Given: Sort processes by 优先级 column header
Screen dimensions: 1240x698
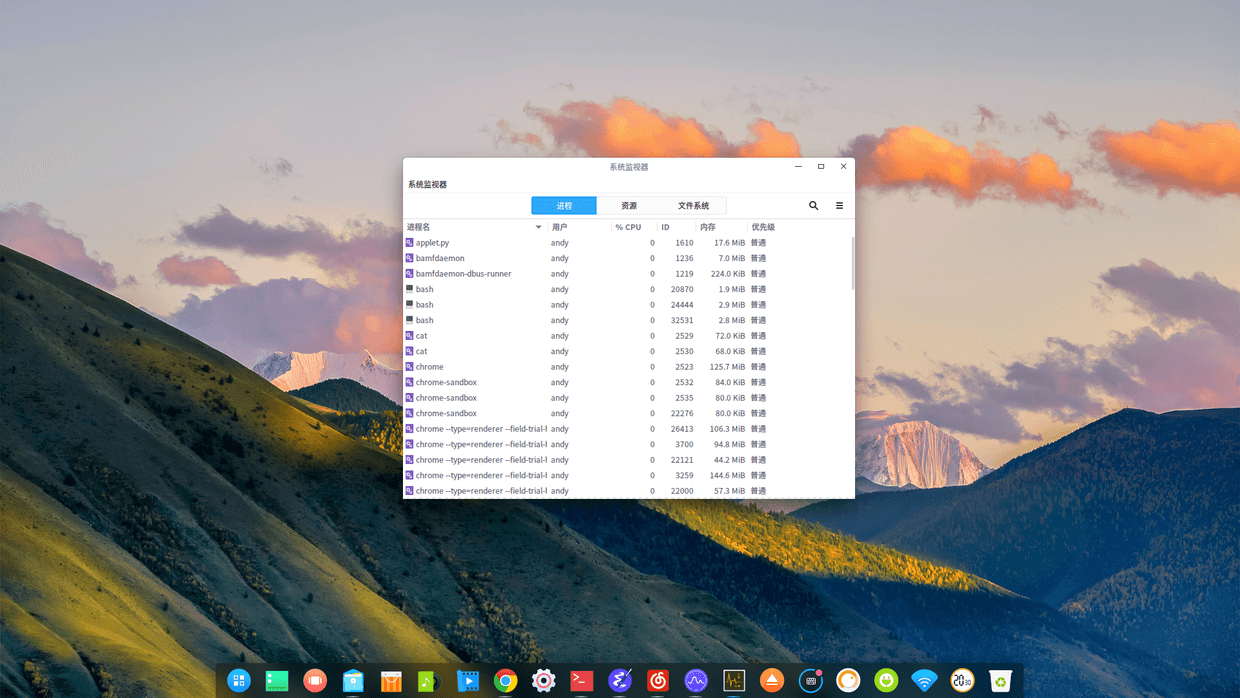Looking at the screenshot, I should [x=763, y=227].
